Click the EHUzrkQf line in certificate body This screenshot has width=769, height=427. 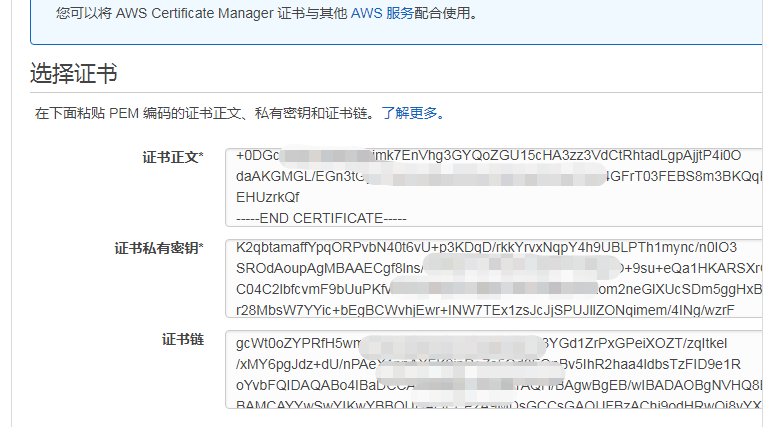click(x=267, y=198)
